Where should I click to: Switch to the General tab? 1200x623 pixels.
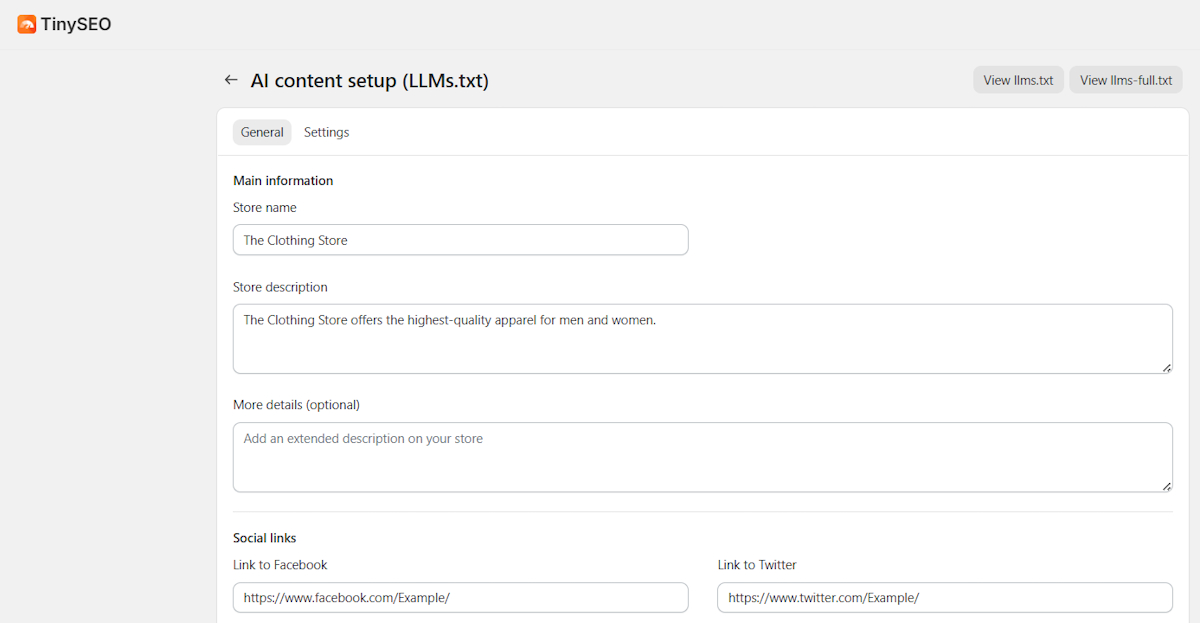[x=262, y=132]
